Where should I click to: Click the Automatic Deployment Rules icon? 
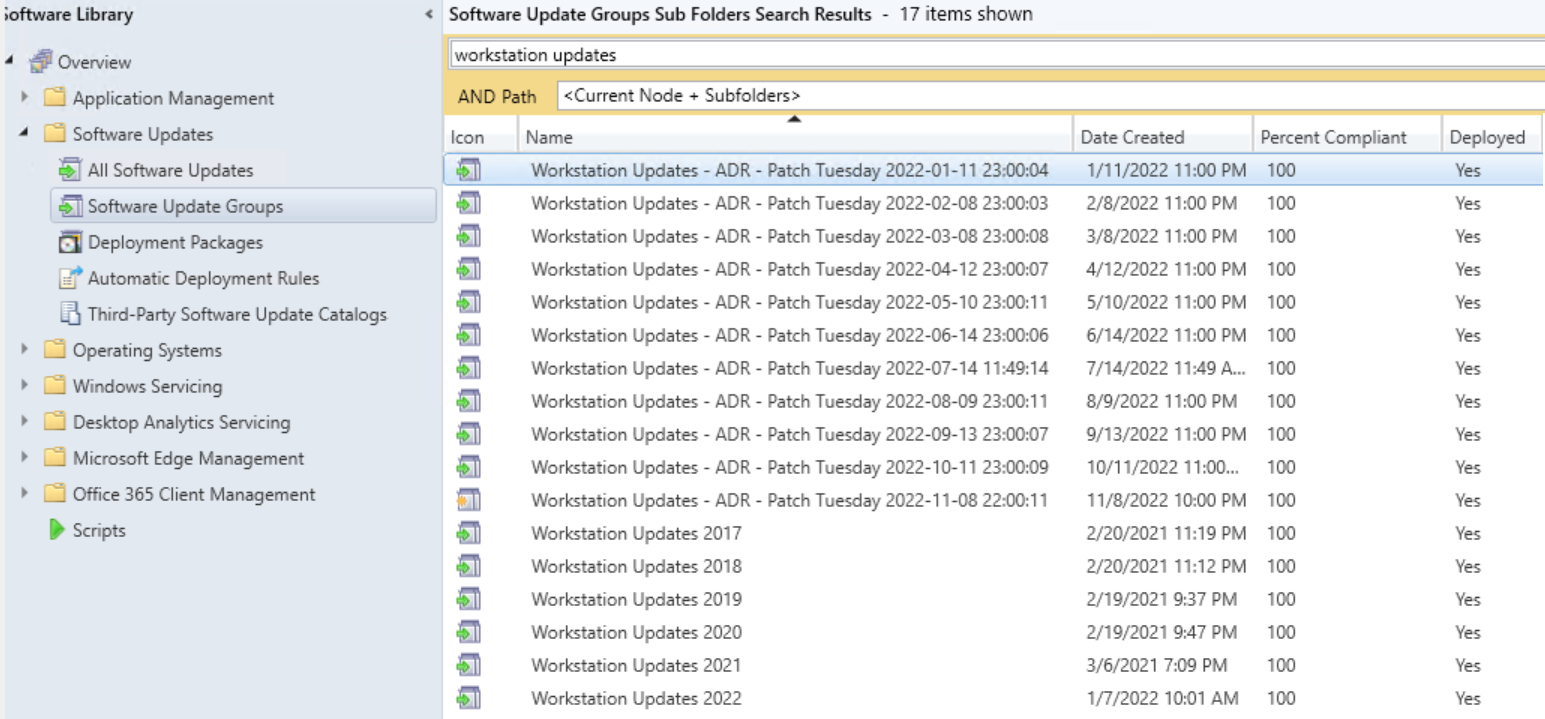[69, 278]
